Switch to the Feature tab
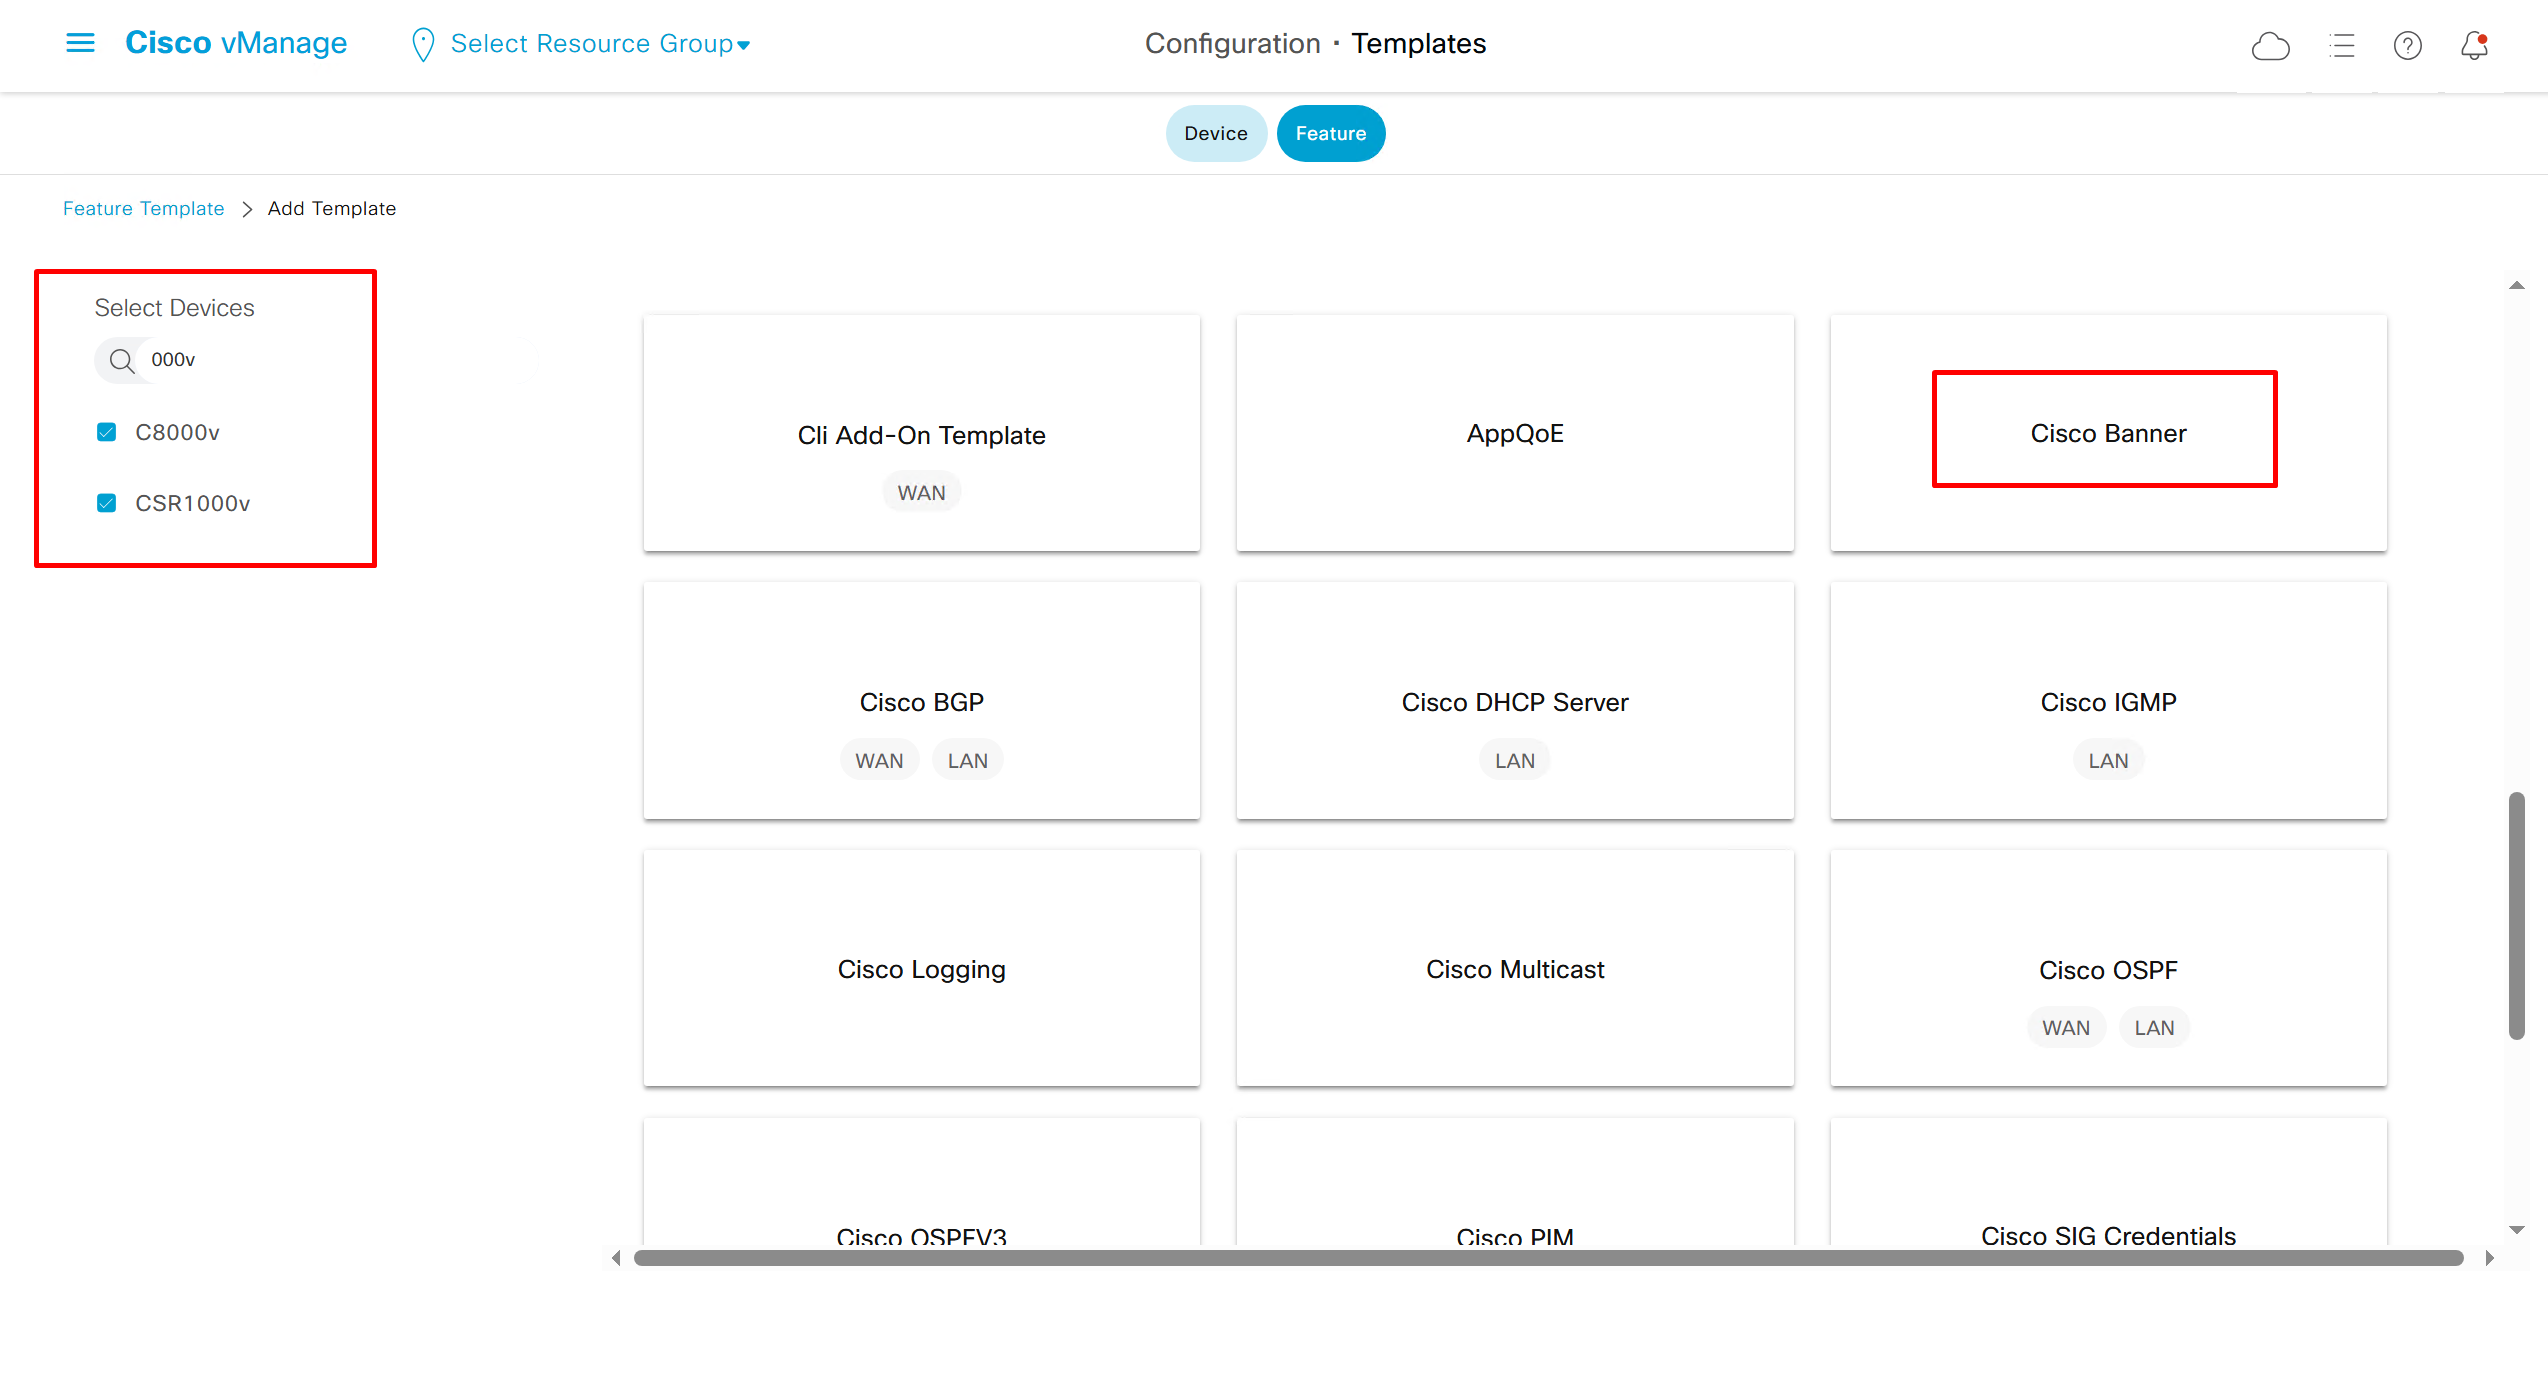The image size is (2548, 1374). [x=1330, y=133]
